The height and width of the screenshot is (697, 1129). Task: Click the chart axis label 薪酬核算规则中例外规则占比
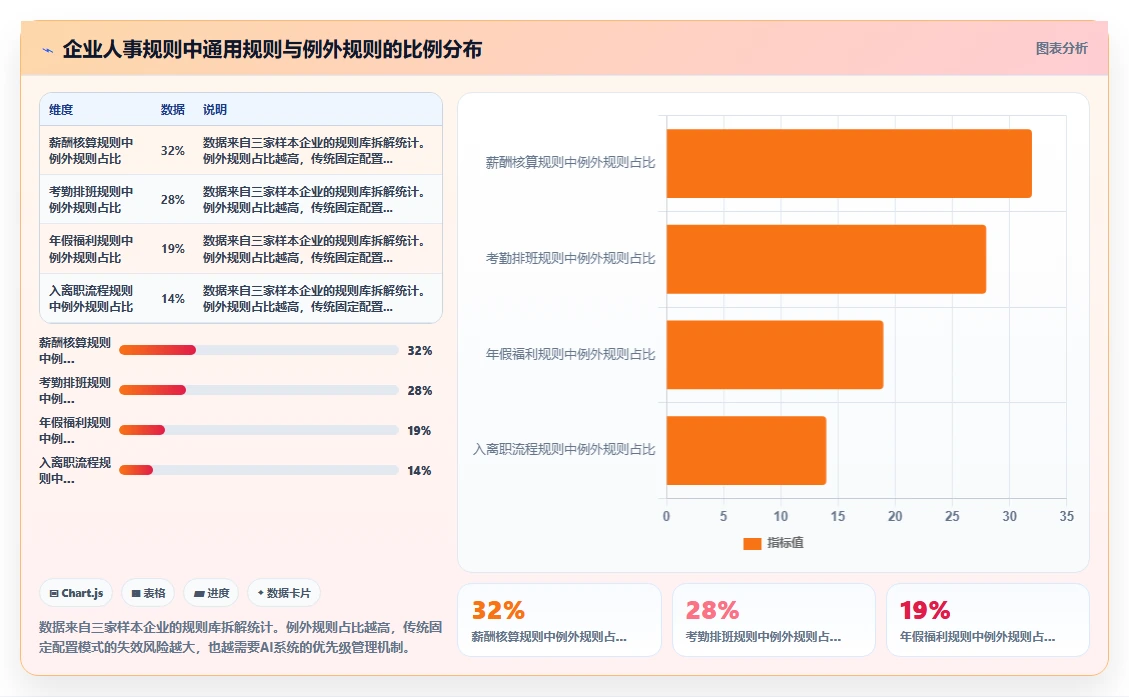coord(570,163)
